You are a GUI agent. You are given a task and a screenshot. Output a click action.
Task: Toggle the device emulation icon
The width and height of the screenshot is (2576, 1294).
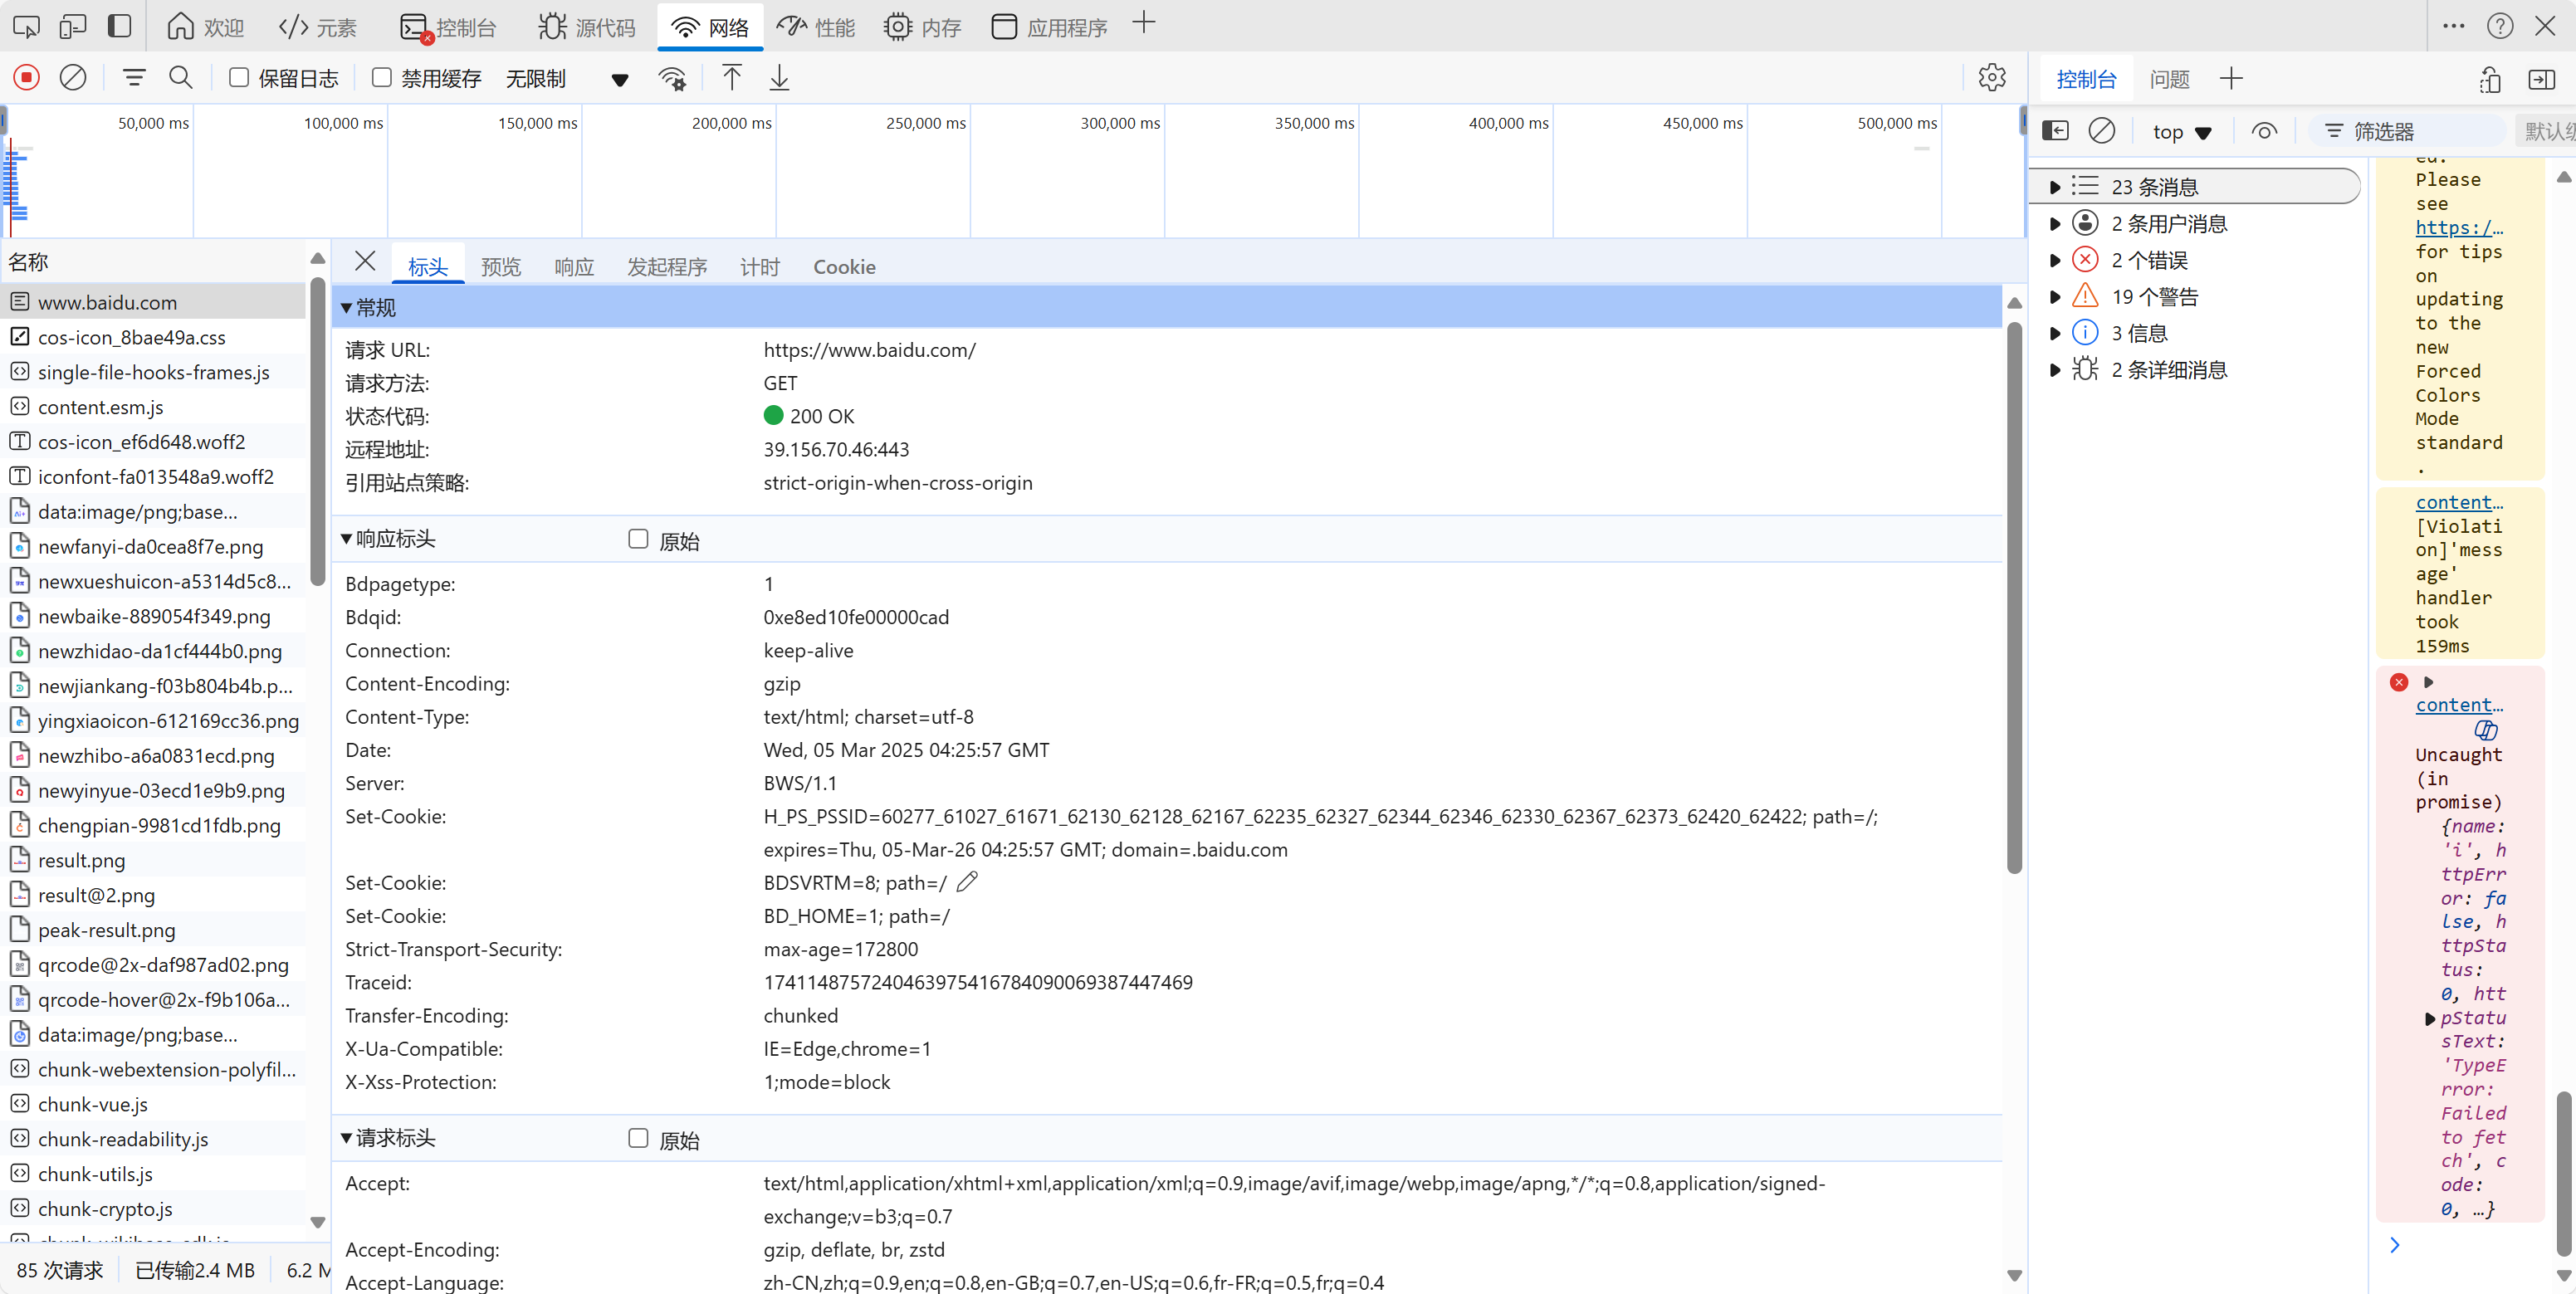click(x=72, y=26)
